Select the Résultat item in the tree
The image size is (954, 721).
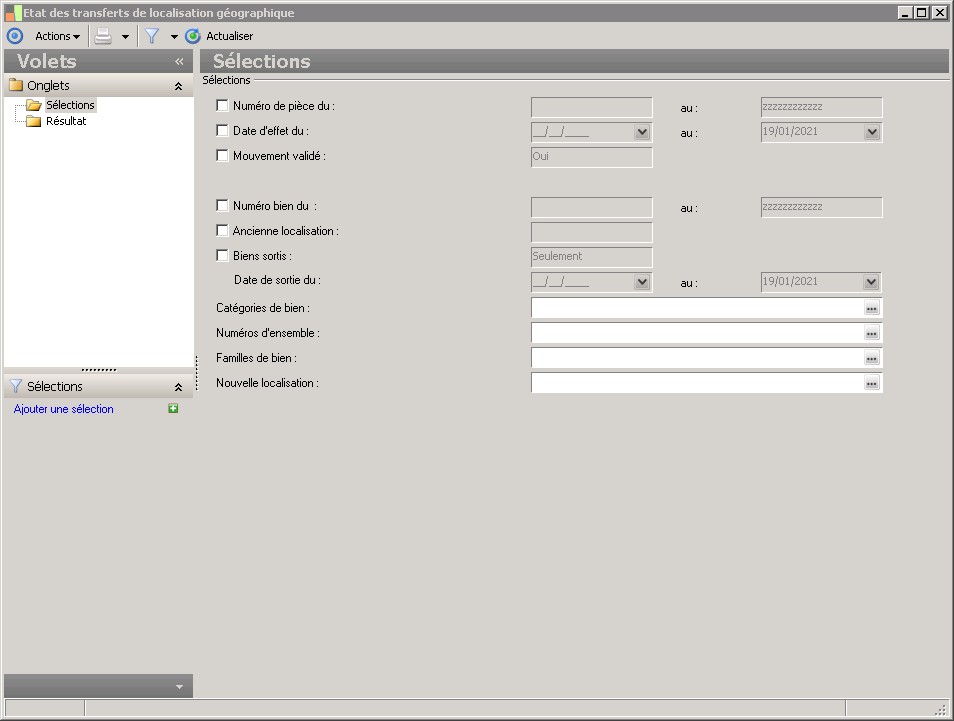(66, 121)
